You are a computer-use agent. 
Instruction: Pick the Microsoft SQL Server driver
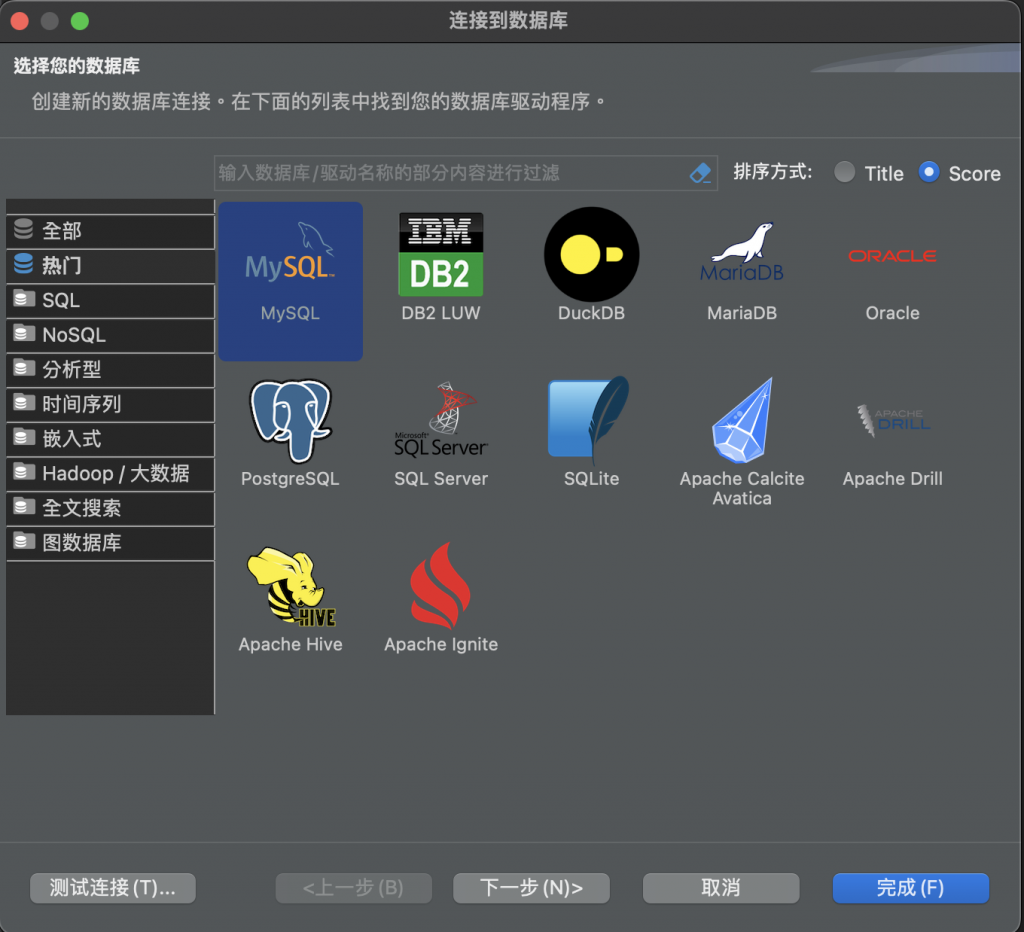click(441, 434)
